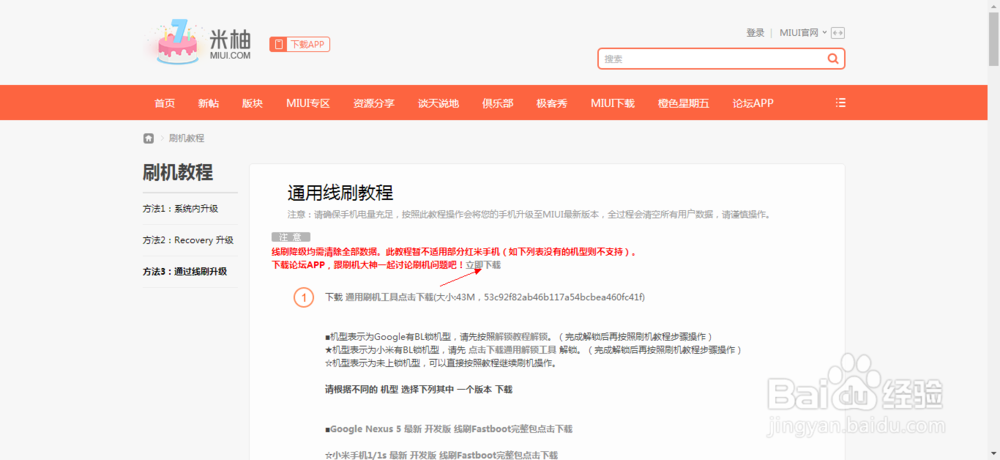Click 点击下载通用解锁工具 link
The height and width of the screenshot is (460, 1000).
coord(513,350)
